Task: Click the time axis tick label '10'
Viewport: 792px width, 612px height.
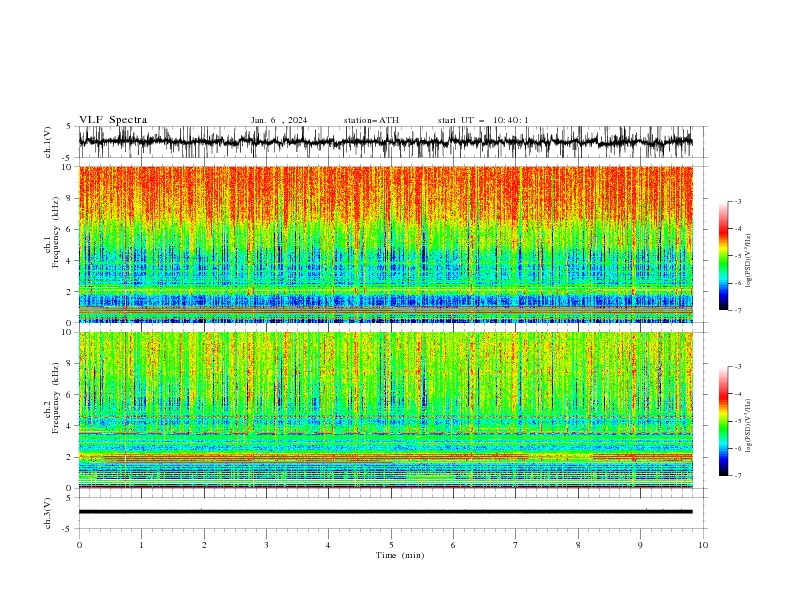Action: [x=703, y=545]
